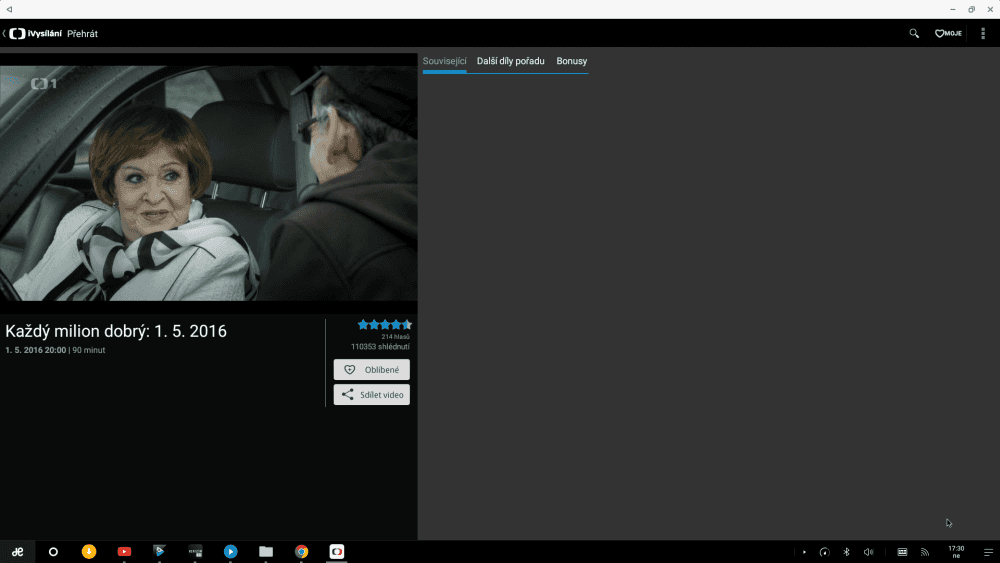The image size is (1000, 563).
Task: Play the video thumbnail
Action: coord(209,183)
